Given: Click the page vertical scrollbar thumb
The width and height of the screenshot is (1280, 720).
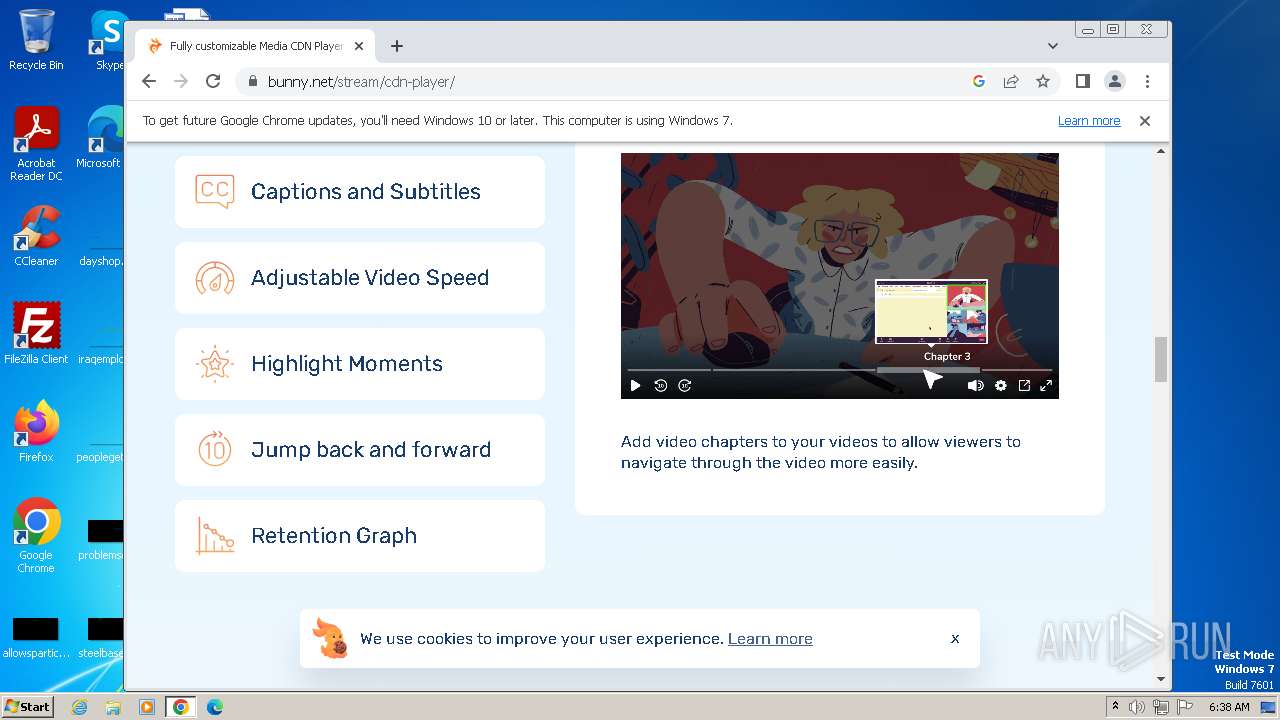Looking at the screenshot, I should [x=1161, y=360].
